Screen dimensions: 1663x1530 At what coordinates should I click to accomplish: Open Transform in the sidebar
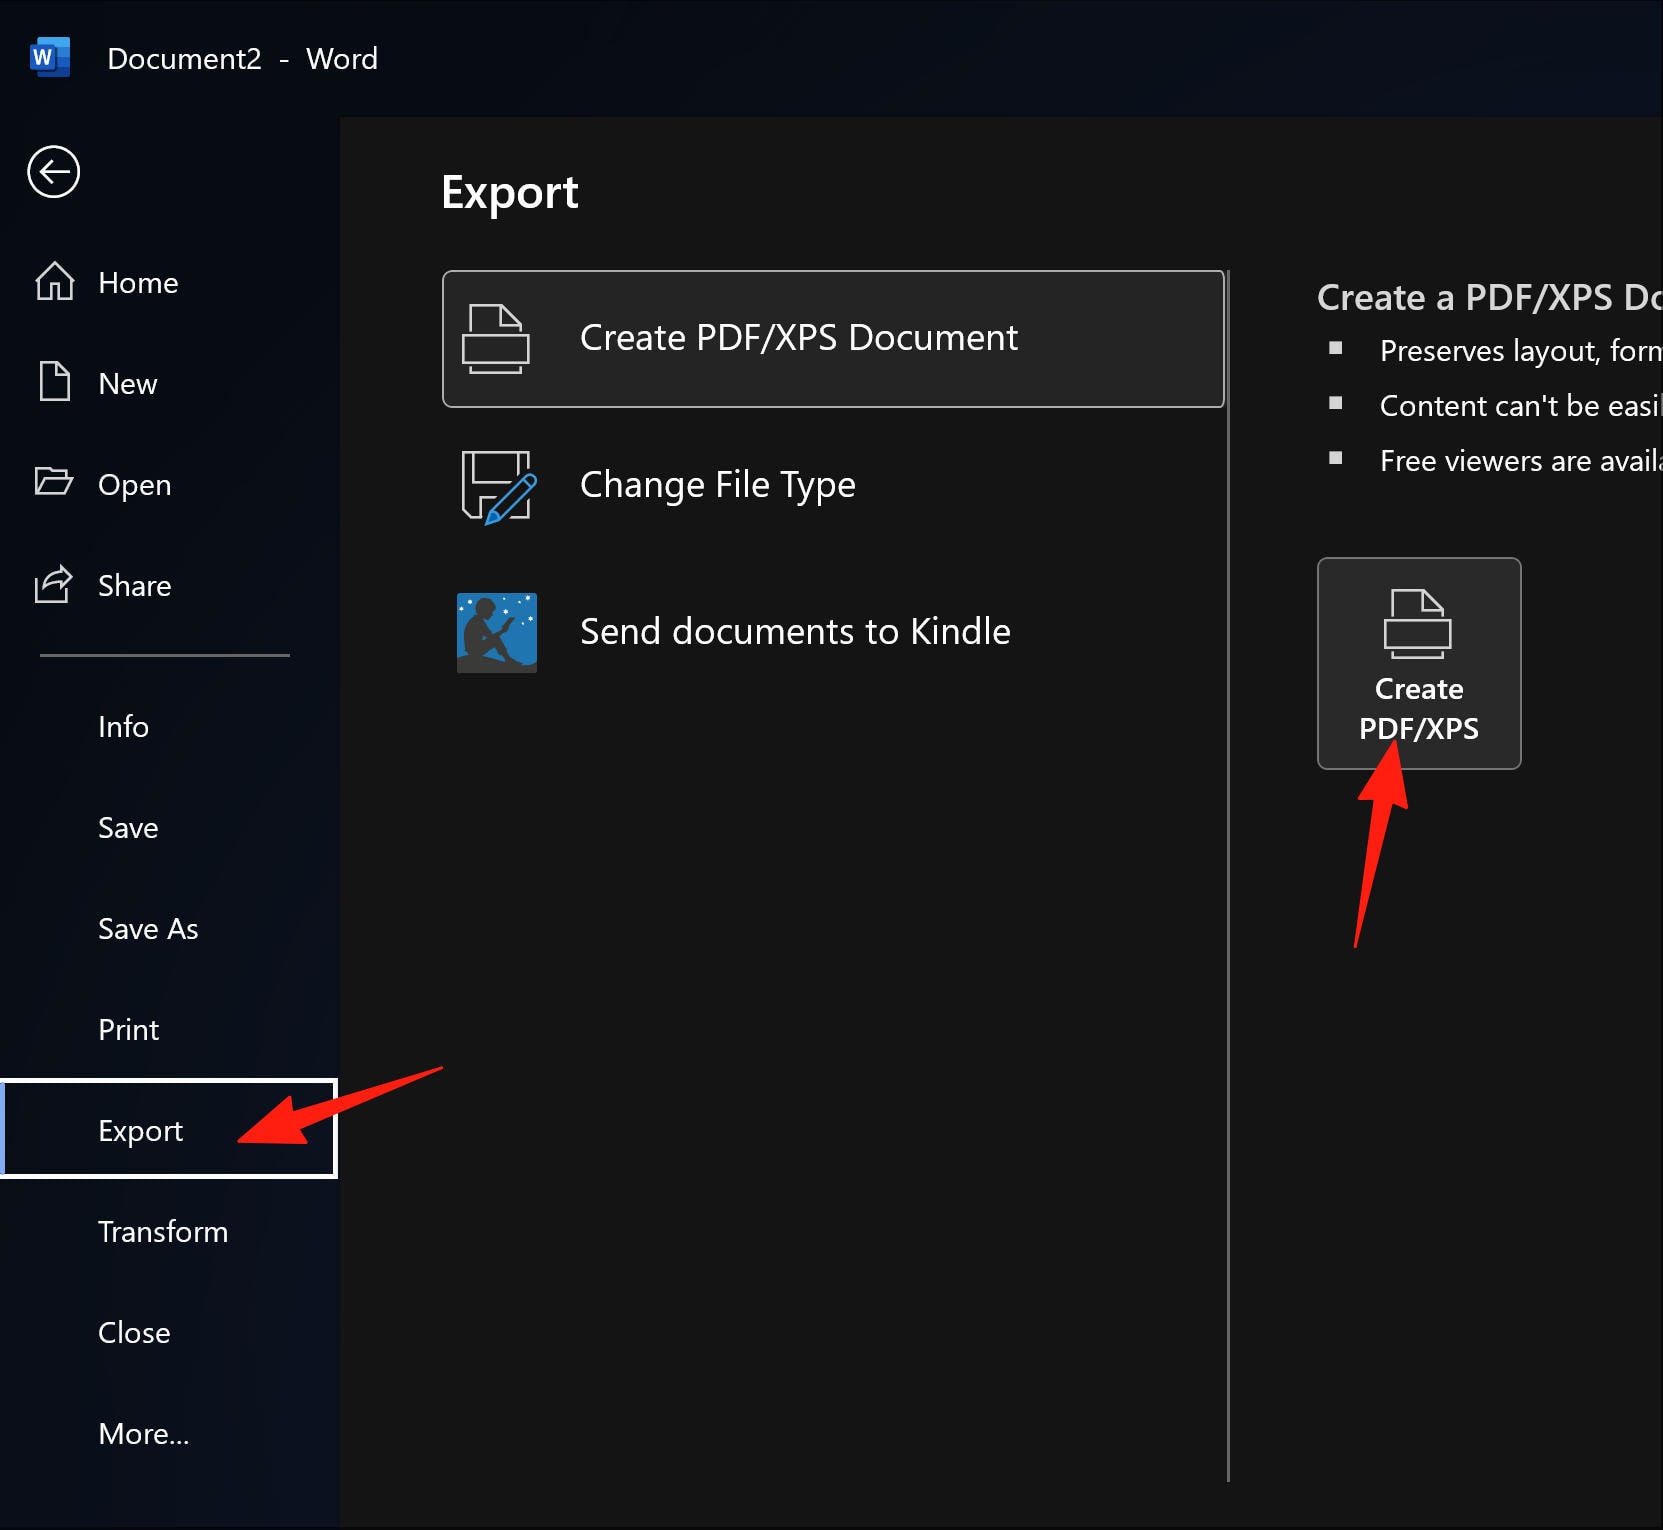click(168, 1232)
